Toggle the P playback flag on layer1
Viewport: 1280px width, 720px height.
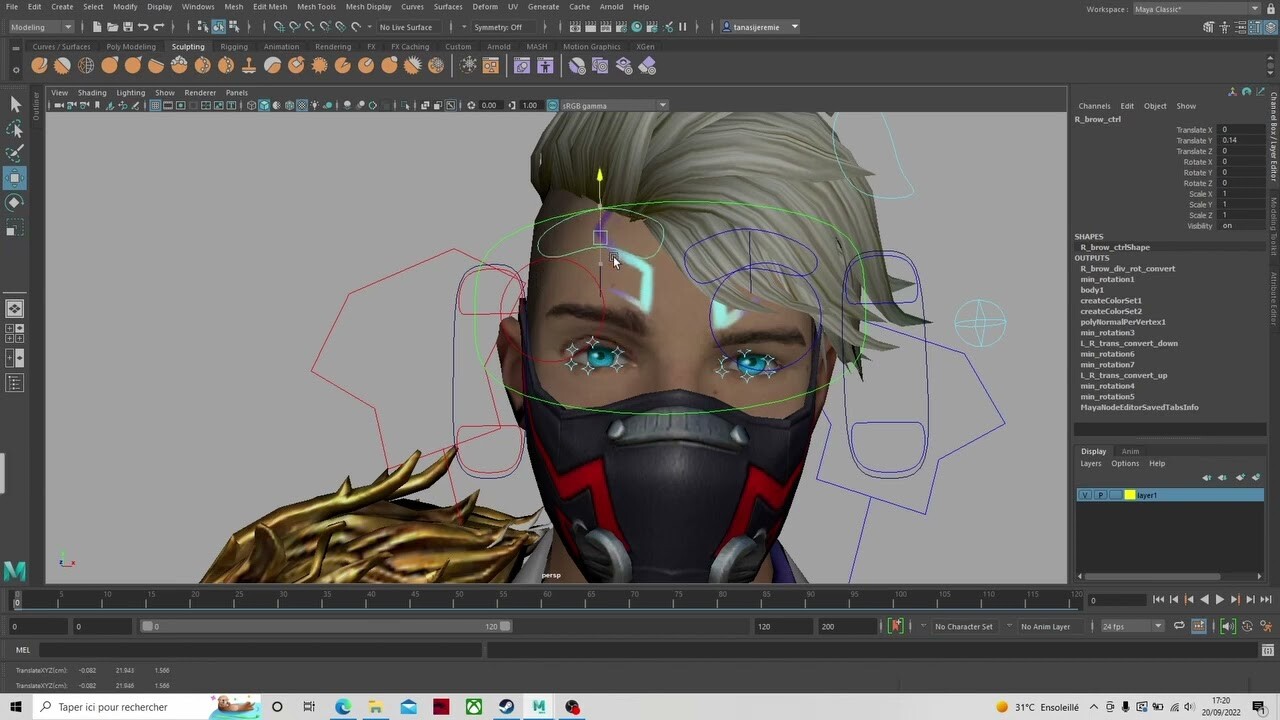click(1101, 494)
